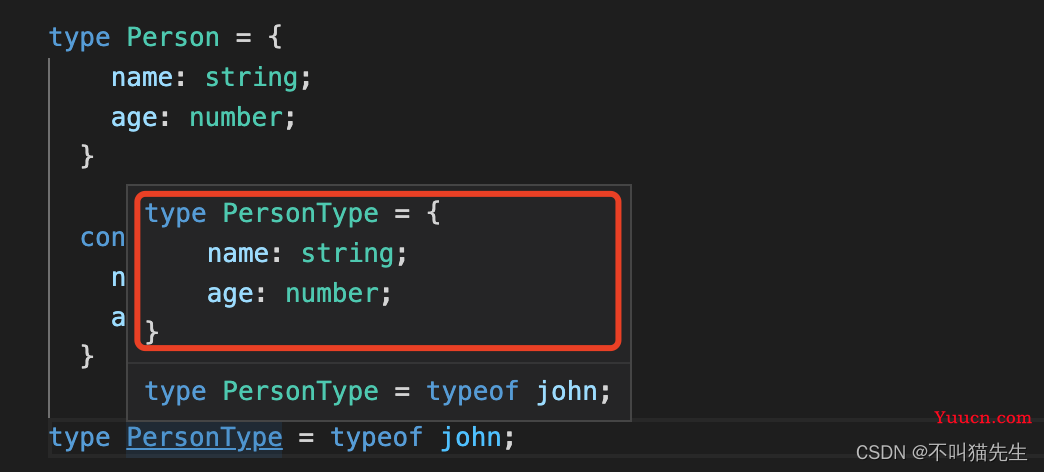The width and height of the screenshot is (1044, 472).
Task: Click typeof keyword in the tooltip's lower section
Action: point(473,391)
